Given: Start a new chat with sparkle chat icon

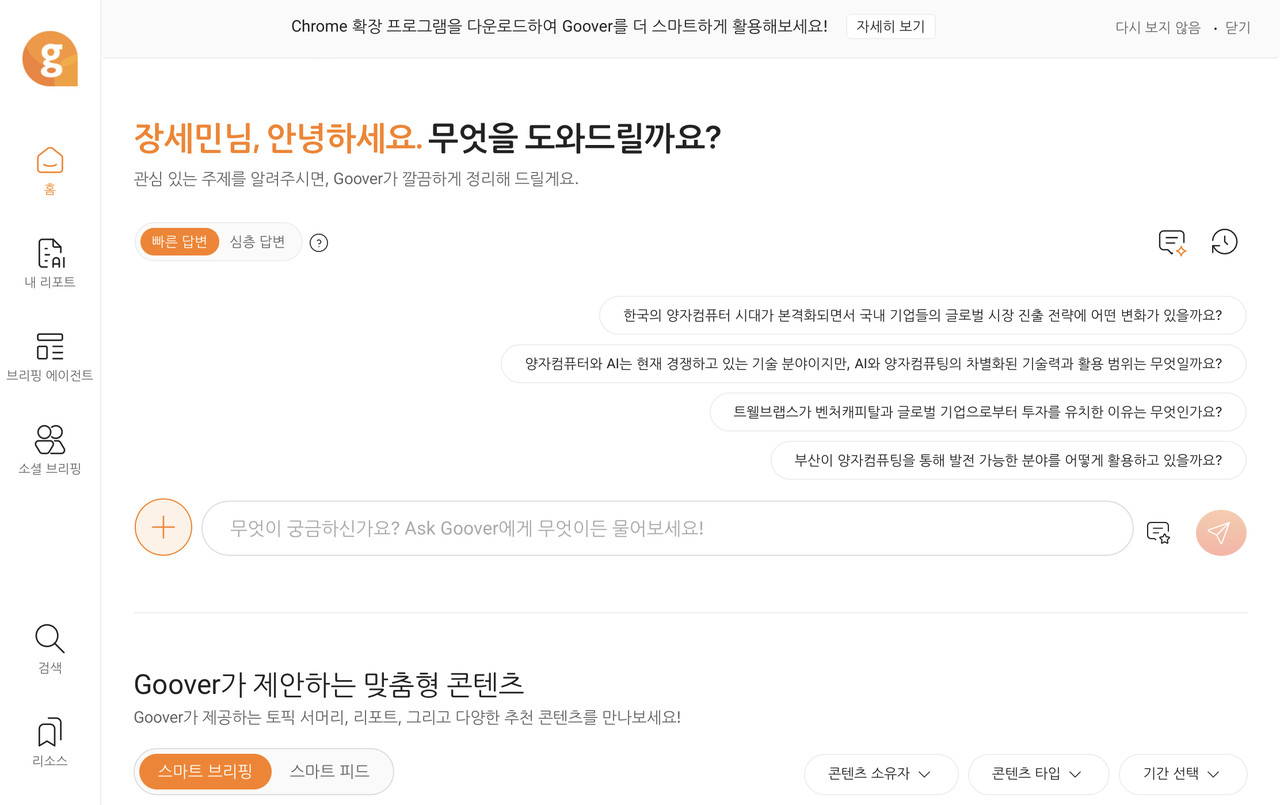Looking at the screenshot, I should 1172,242.
